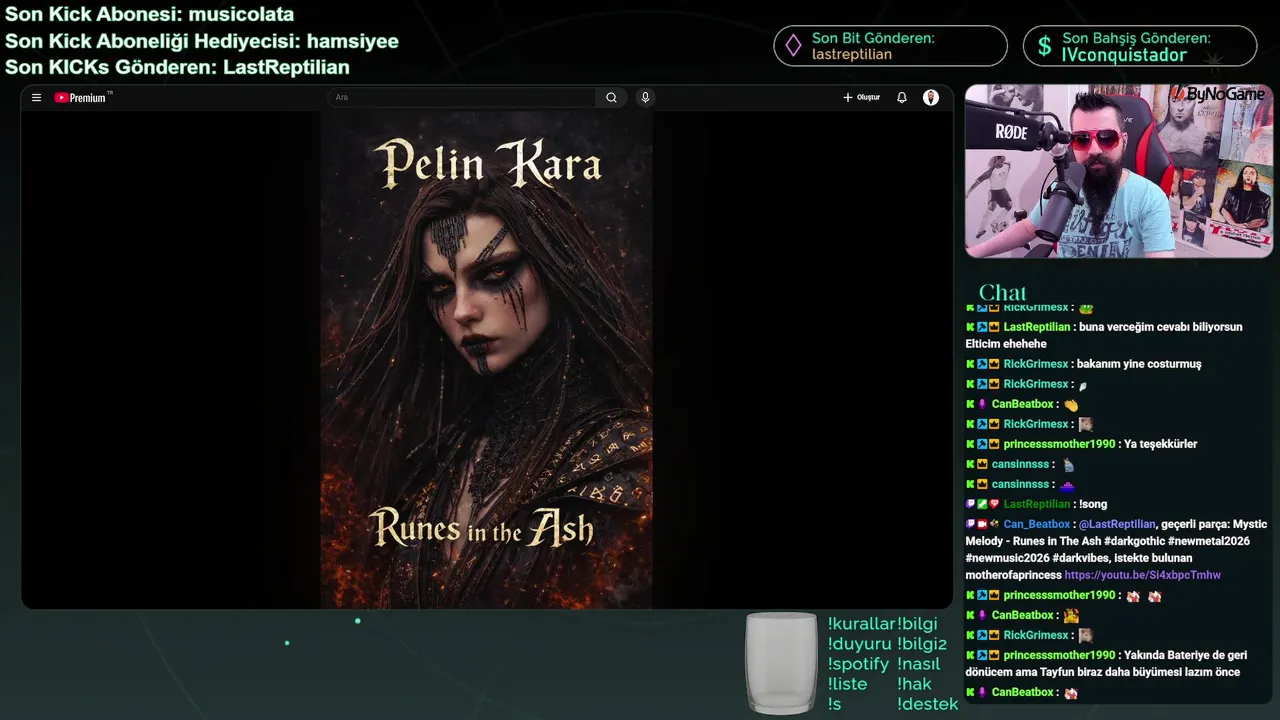Viewport: 1280px width, 720px height.
Task: Click the Pelin Kara video cover art
Action: click(x=487, y=359)
